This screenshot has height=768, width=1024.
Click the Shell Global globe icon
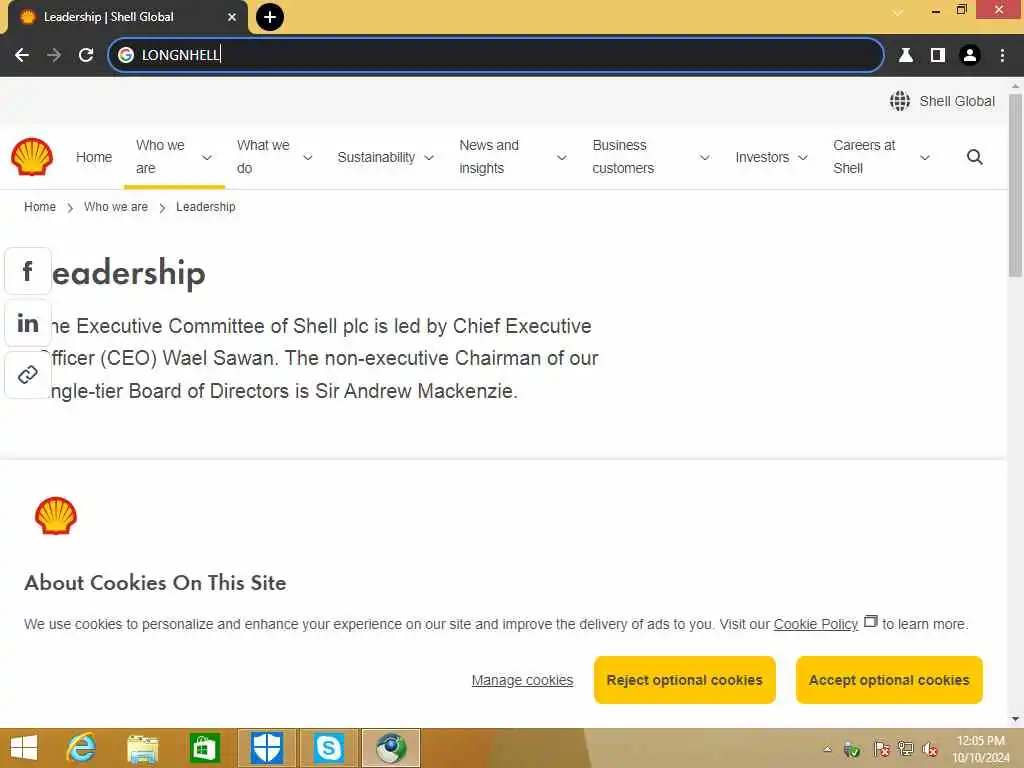[899, 101]
